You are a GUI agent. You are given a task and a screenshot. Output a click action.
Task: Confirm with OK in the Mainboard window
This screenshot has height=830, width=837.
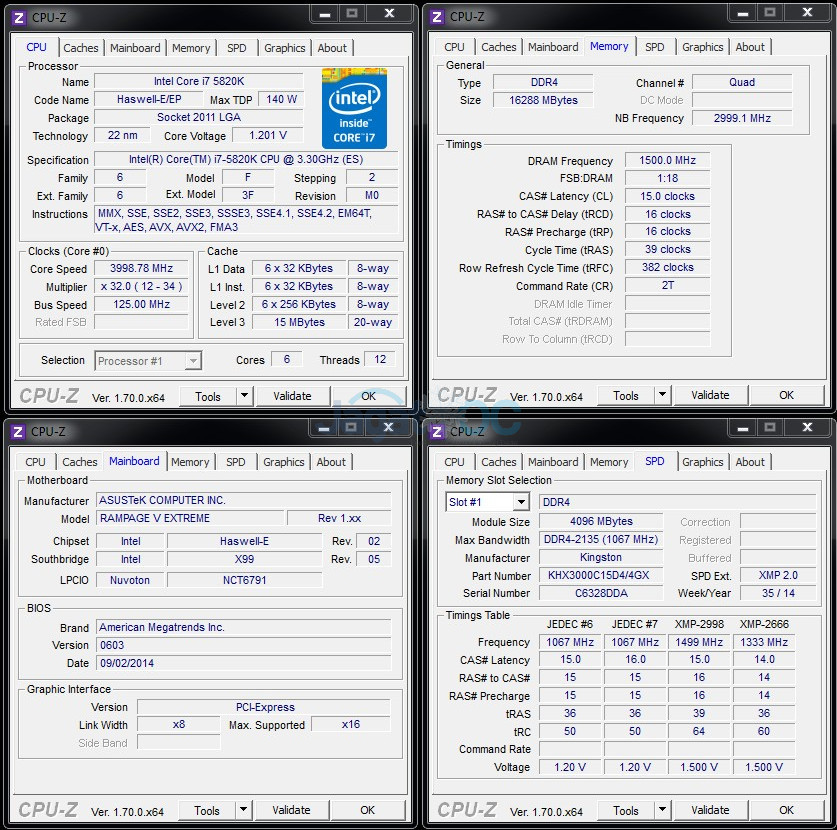[367, 810]
